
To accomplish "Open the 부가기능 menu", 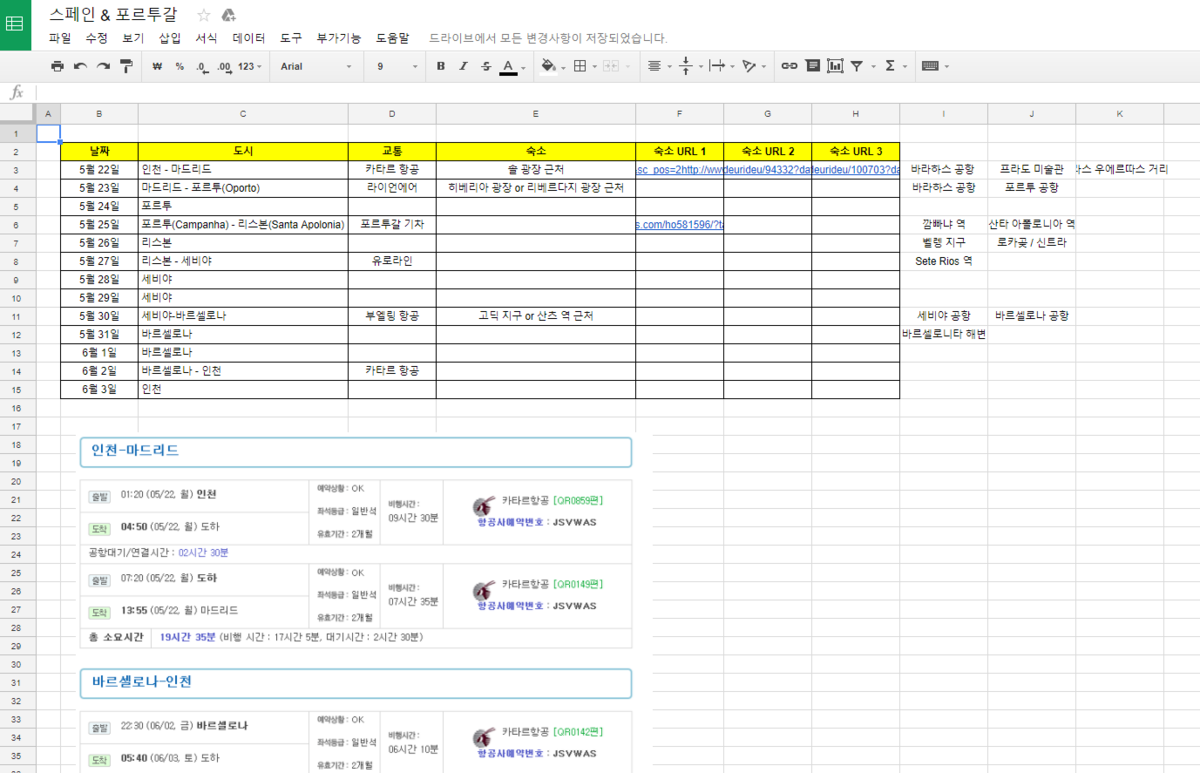I will (339, 38).
